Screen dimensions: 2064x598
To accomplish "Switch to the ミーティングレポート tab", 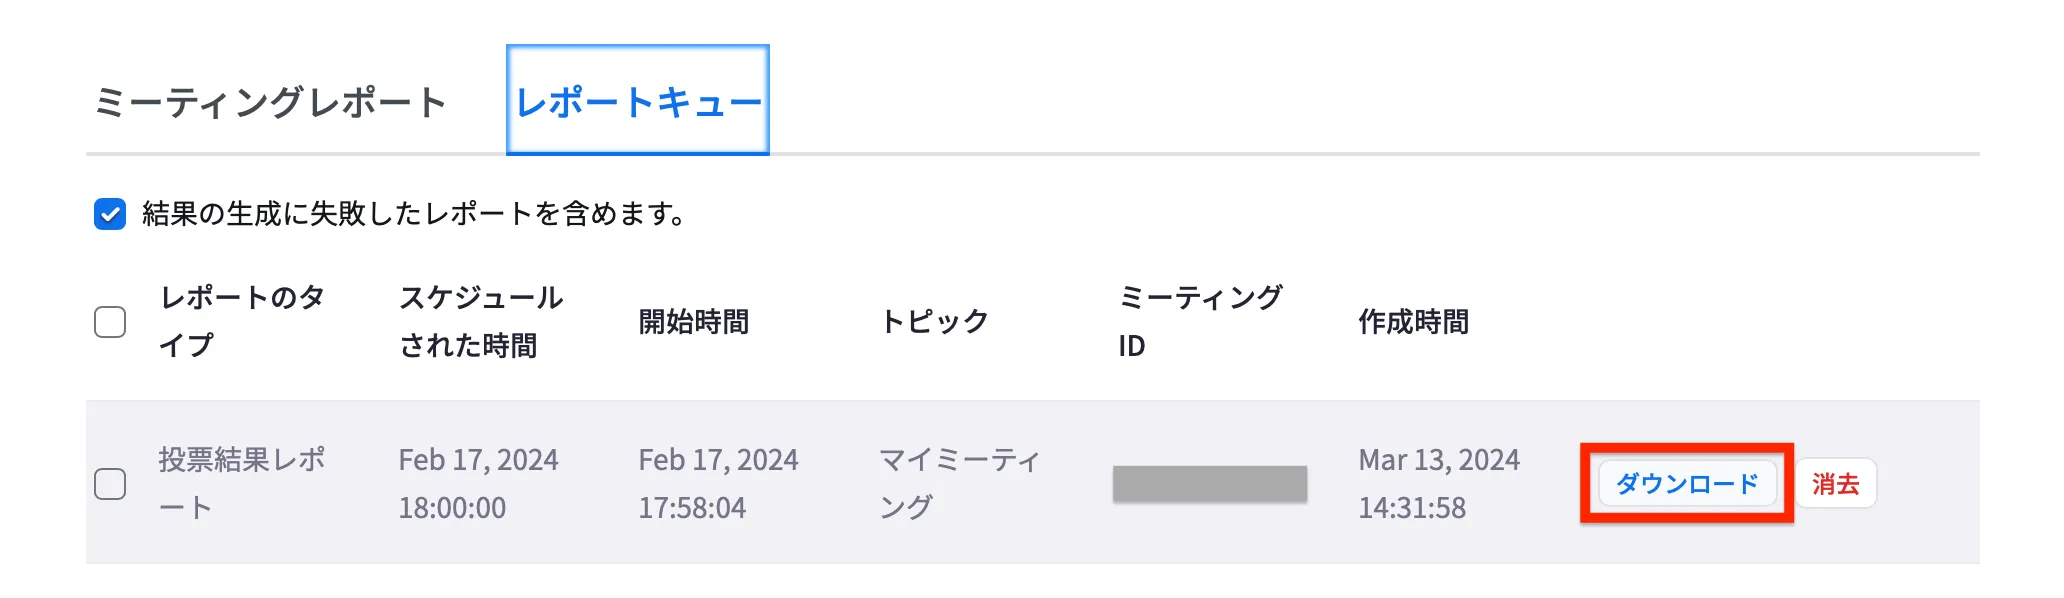I will coord(272,99).
